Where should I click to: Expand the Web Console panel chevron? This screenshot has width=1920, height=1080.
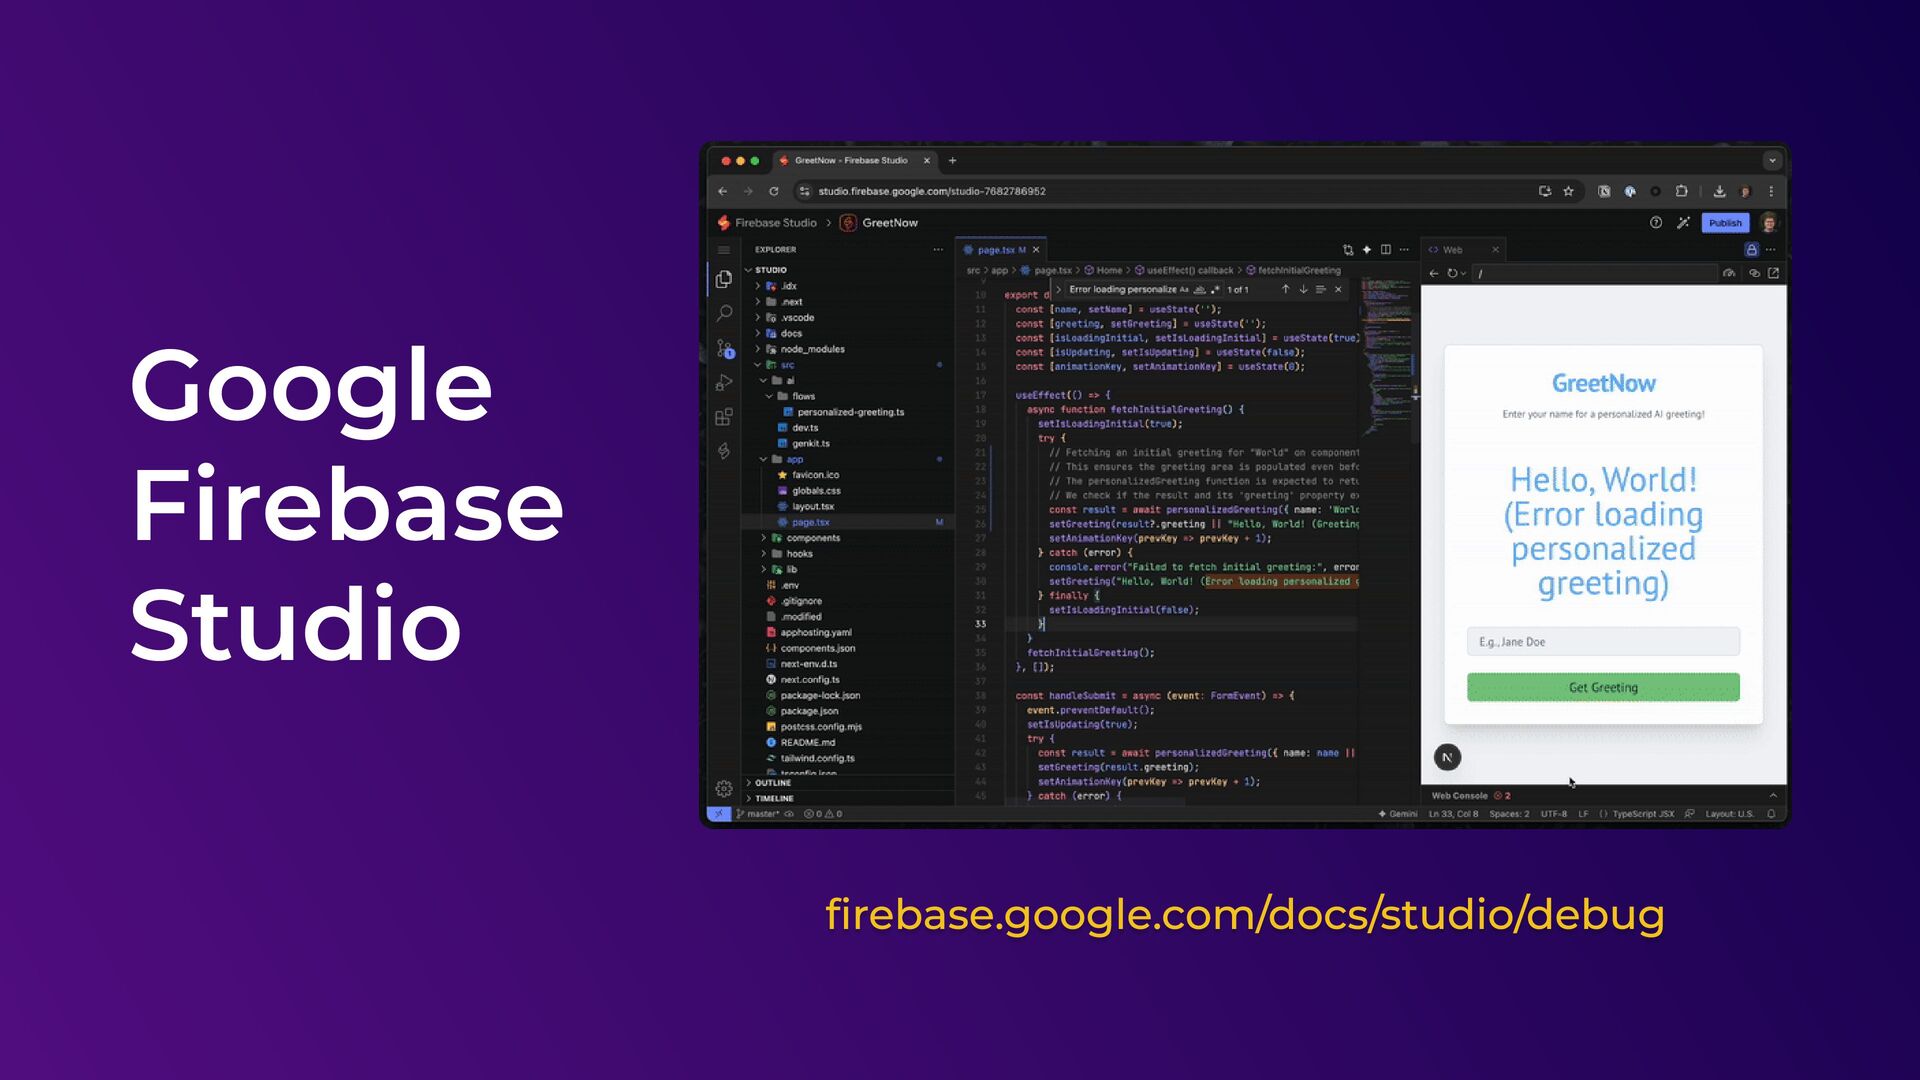tap(1773, 796)
